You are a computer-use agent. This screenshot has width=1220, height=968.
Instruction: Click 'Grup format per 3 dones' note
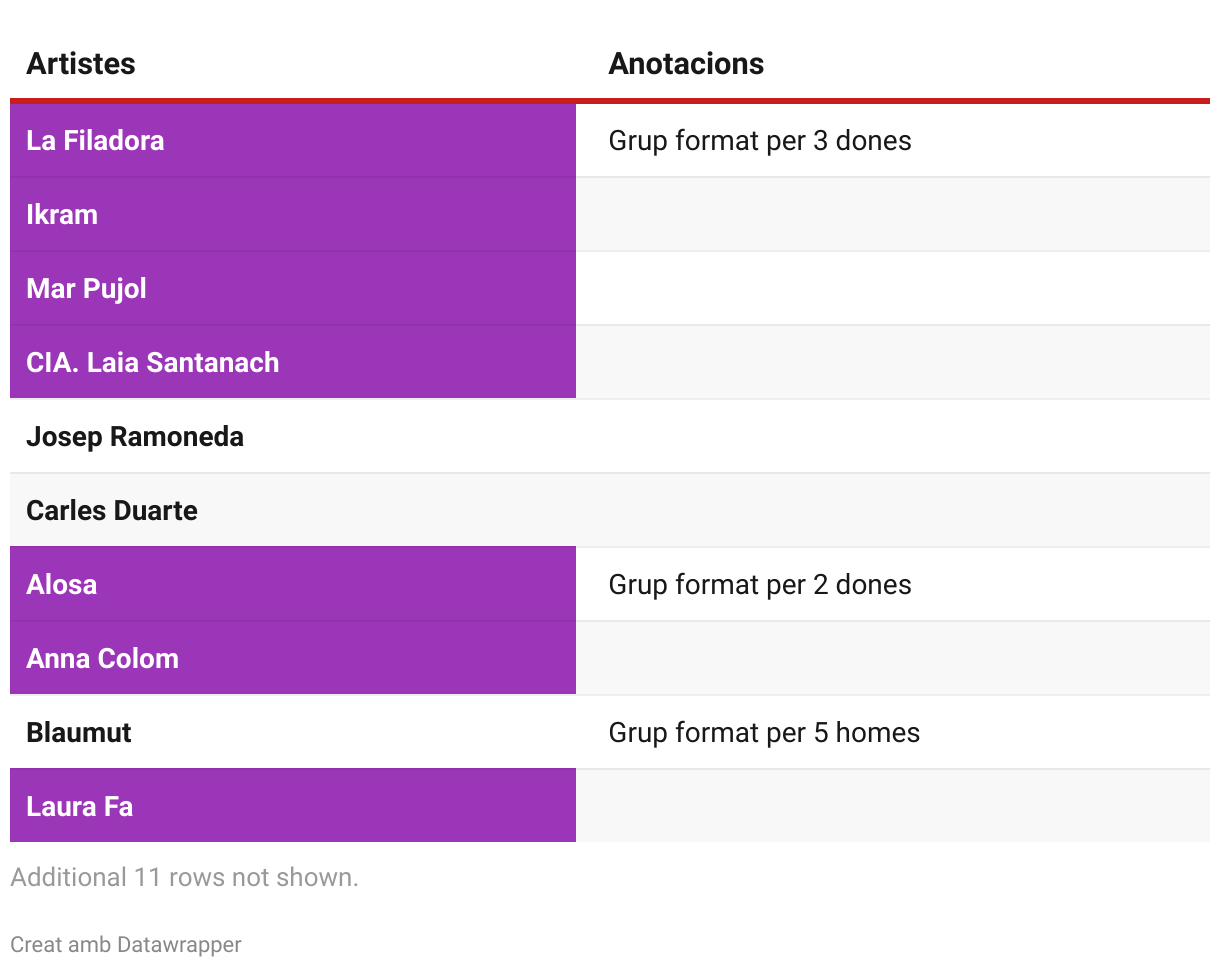[760, 141]
